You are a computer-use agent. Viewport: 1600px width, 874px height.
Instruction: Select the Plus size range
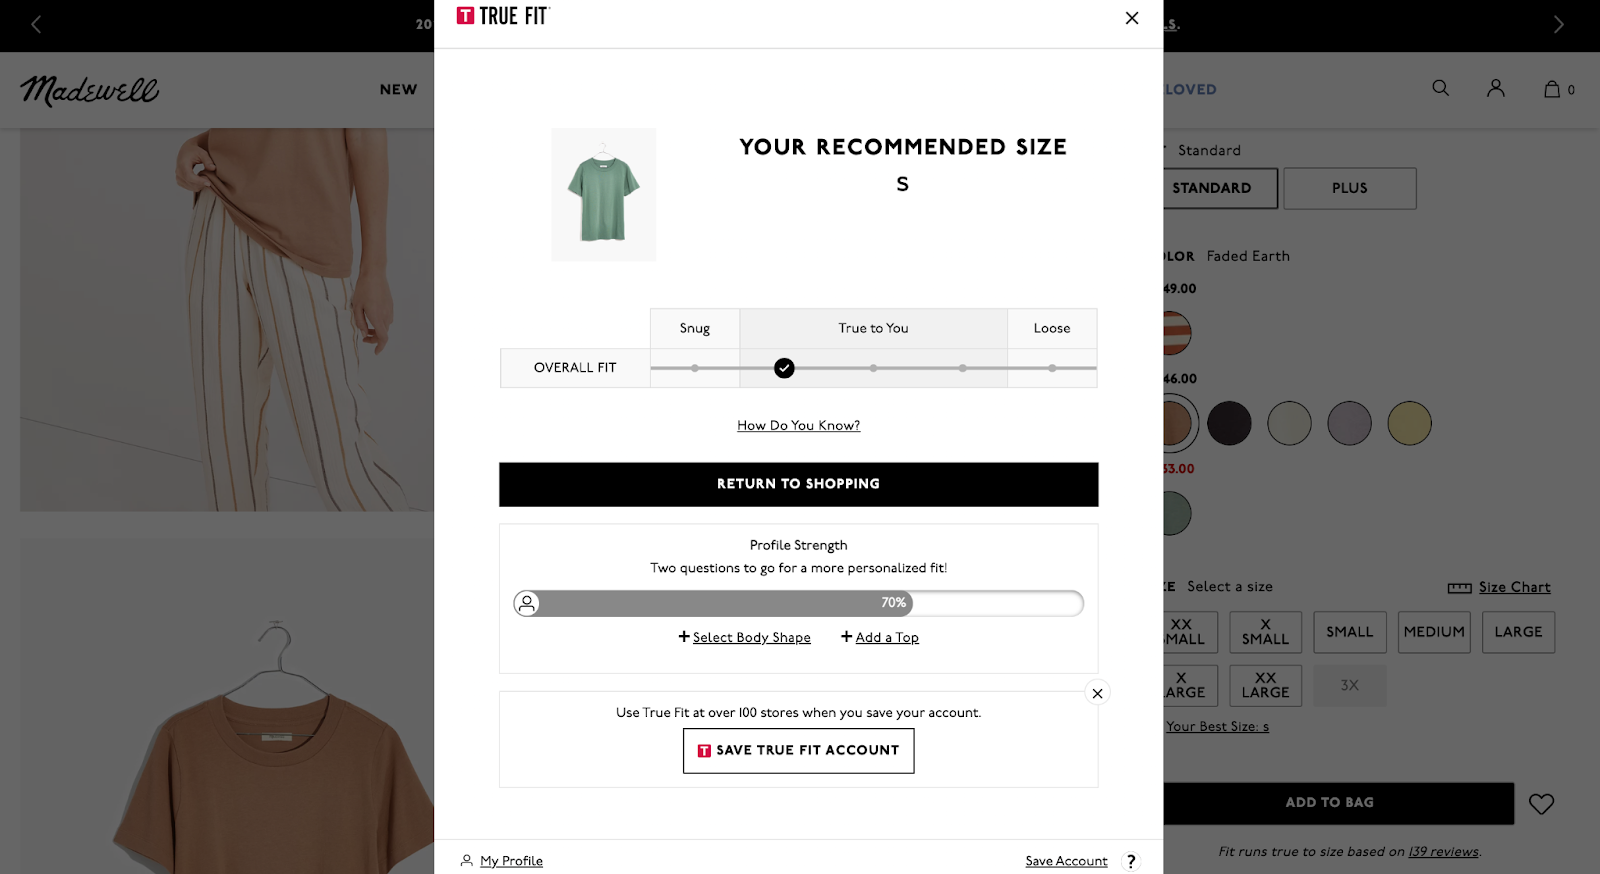click(x=1349, y=188)
